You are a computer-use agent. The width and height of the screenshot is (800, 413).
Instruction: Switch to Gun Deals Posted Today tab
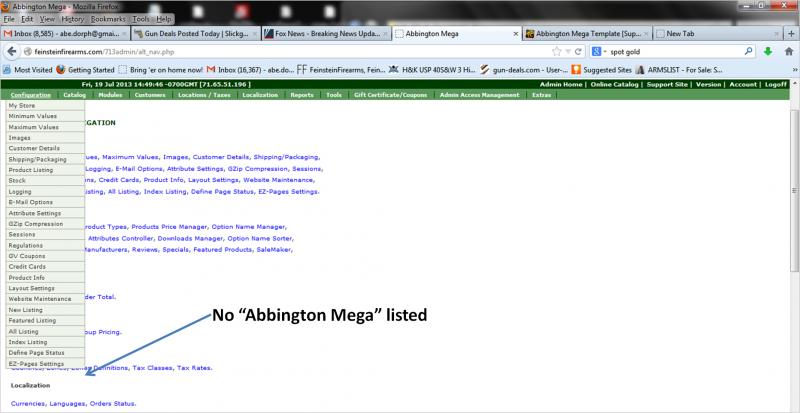[195, 34]
